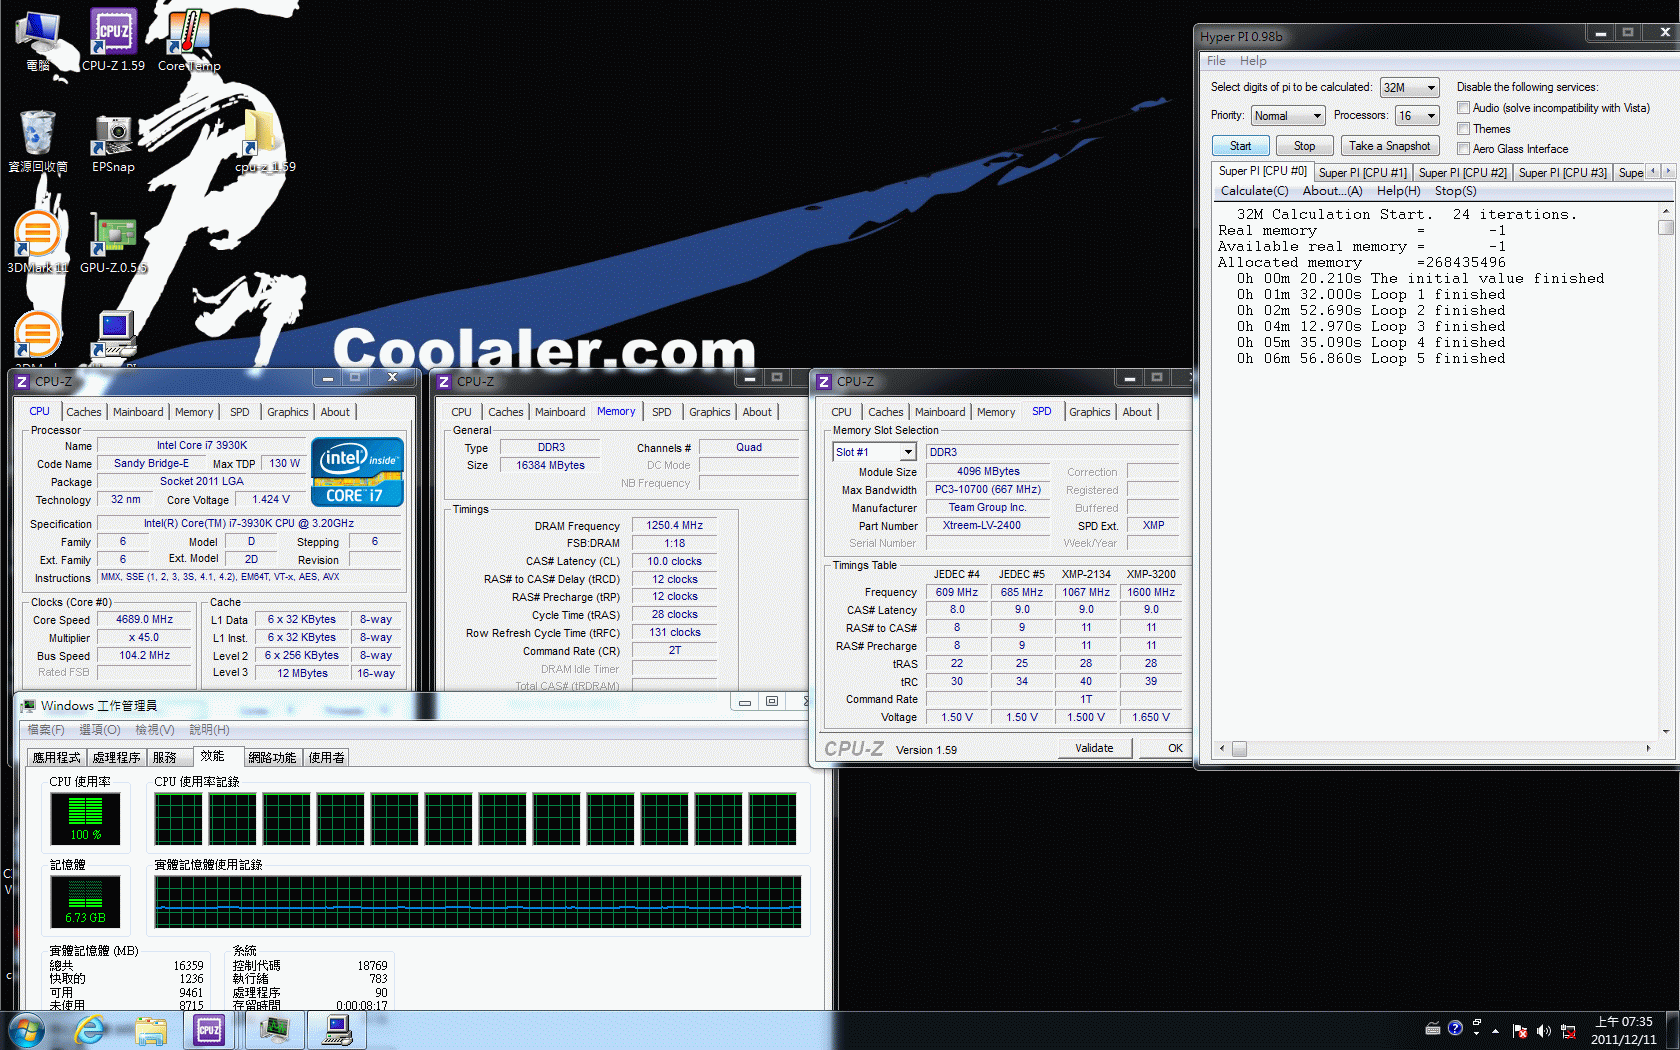This screenshot has height=1050, width=1680.
Task: Click the Show desktop strip
Action: [1673, 1031]
